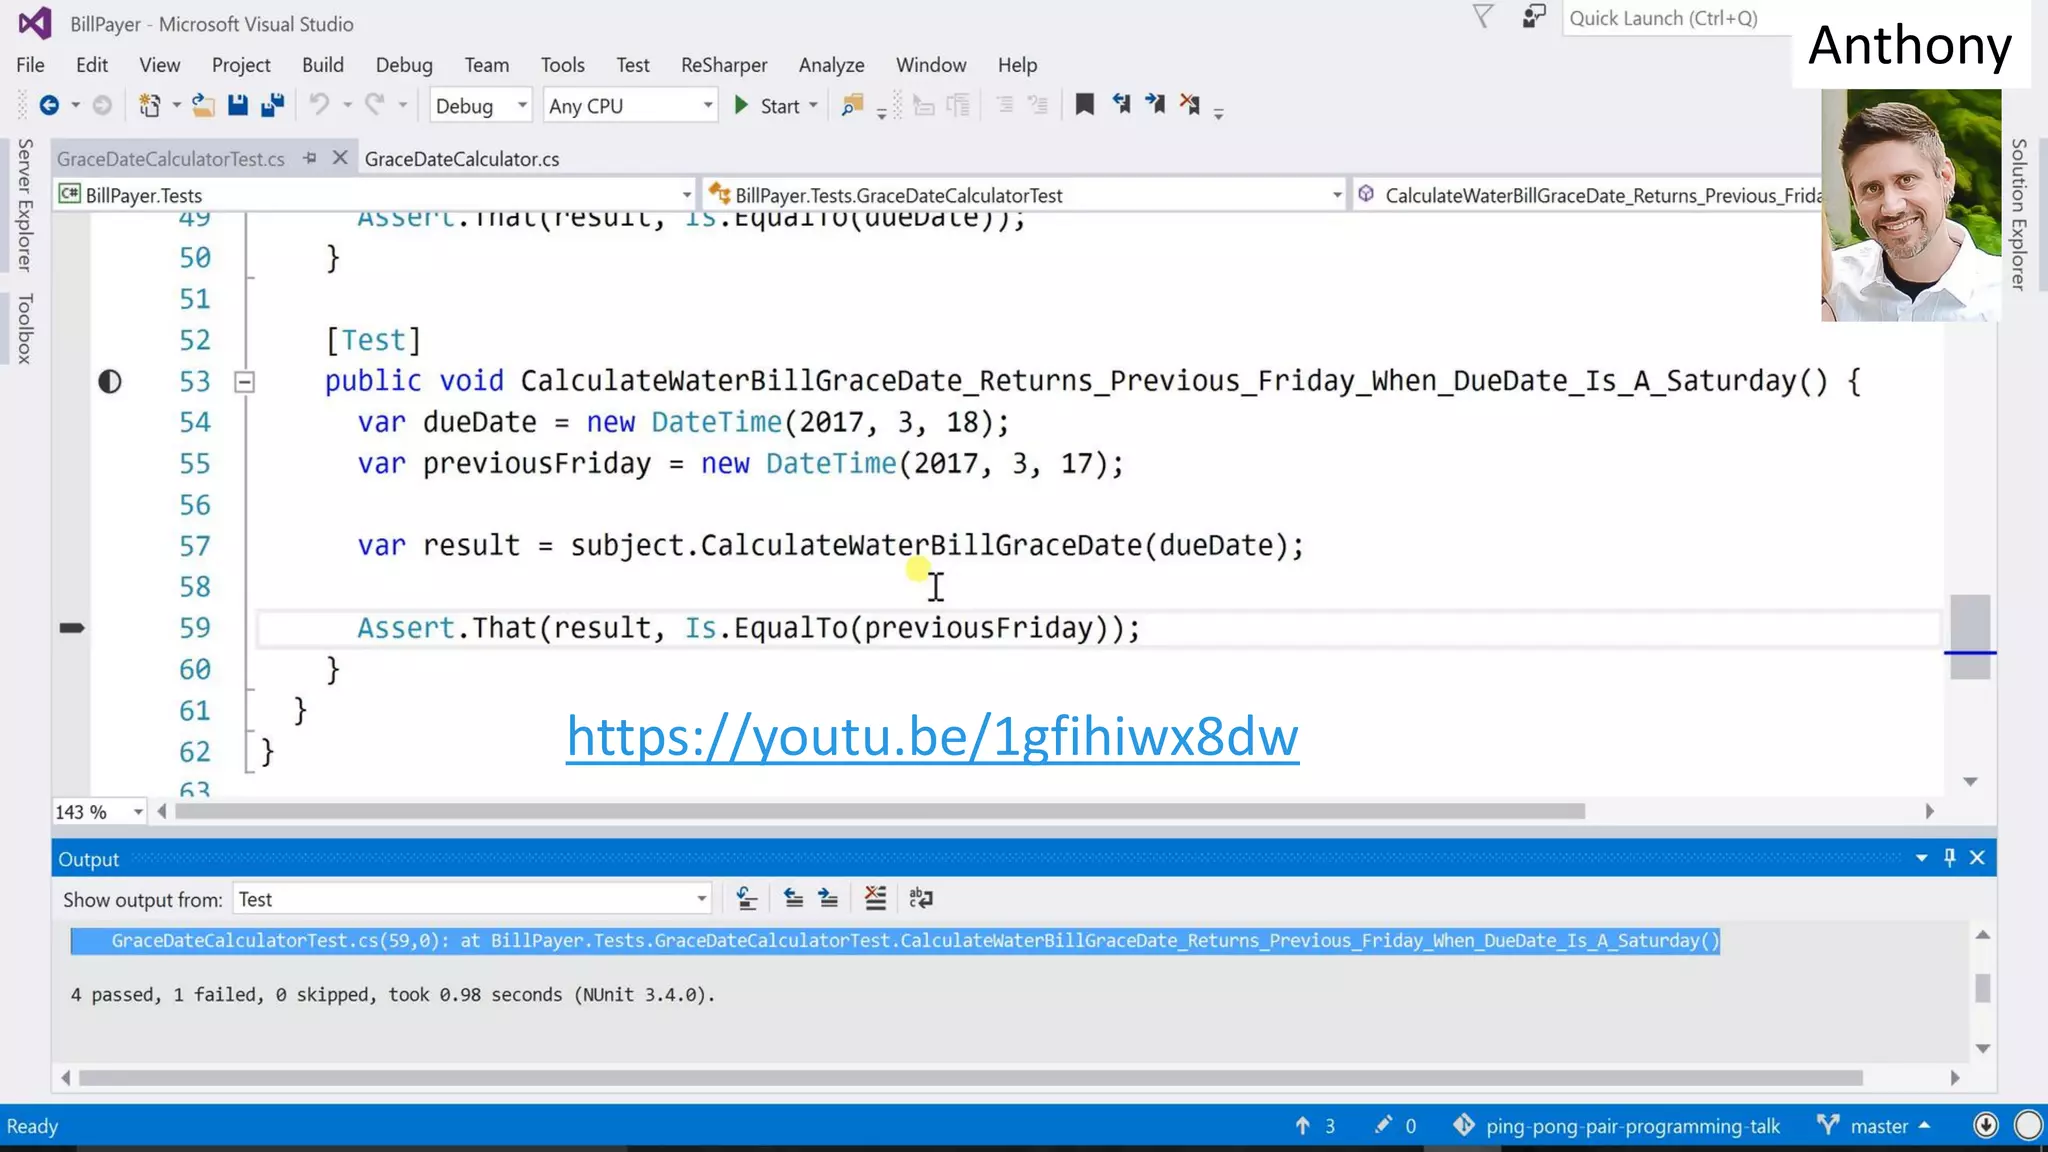Click the Save All toolbar icon
The height and width of the screenshot is (1152, 2048).
click(272, 105)
